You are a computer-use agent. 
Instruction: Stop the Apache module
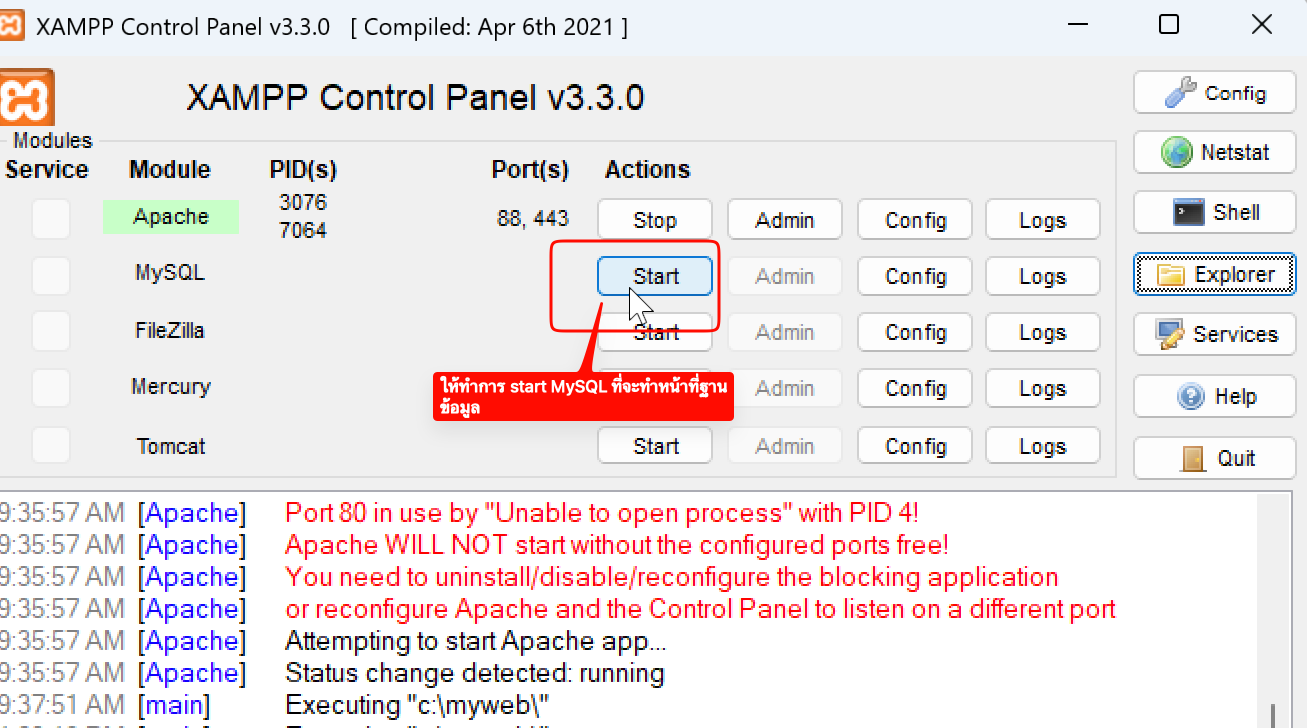pyautogui.click(x=655, y=220)
